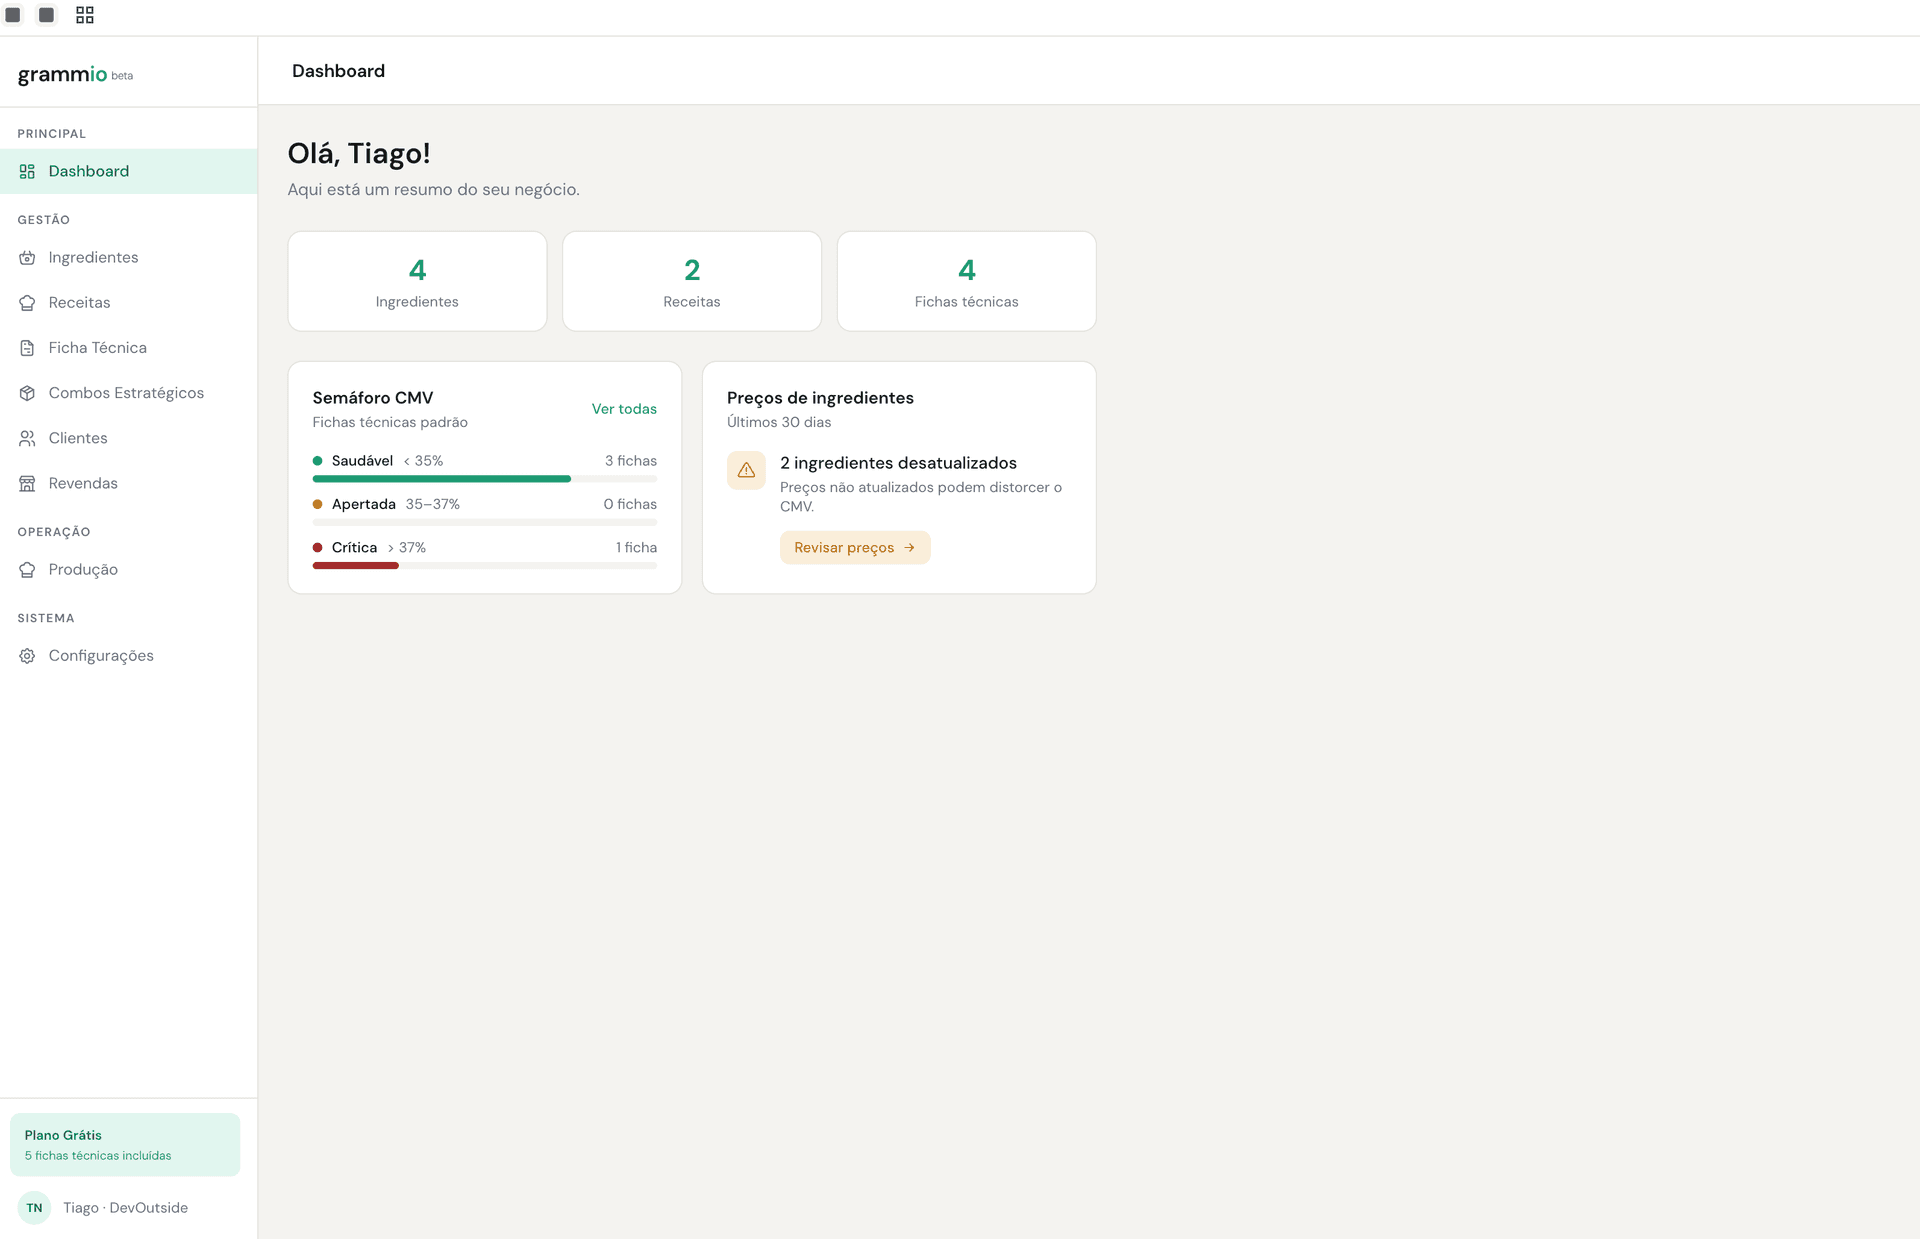Click the Ficha Técnica document icon

27,348
